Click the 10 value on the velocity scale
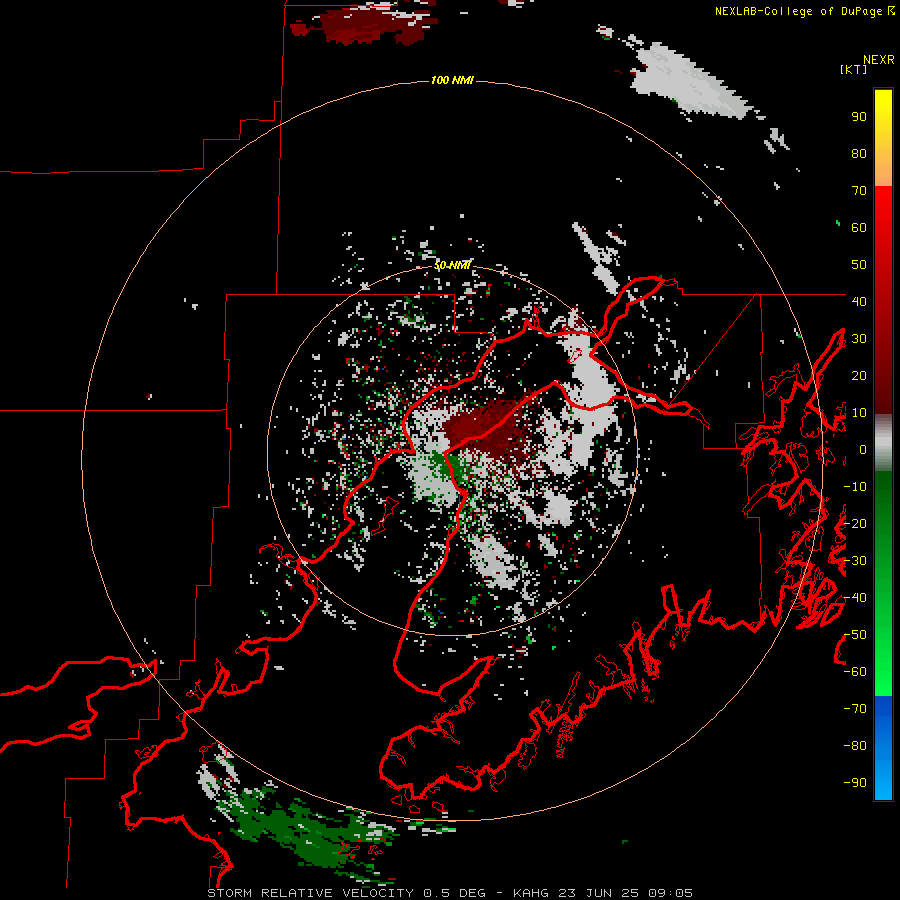Viewport: 900px width, 900px height. pos(859,413)
